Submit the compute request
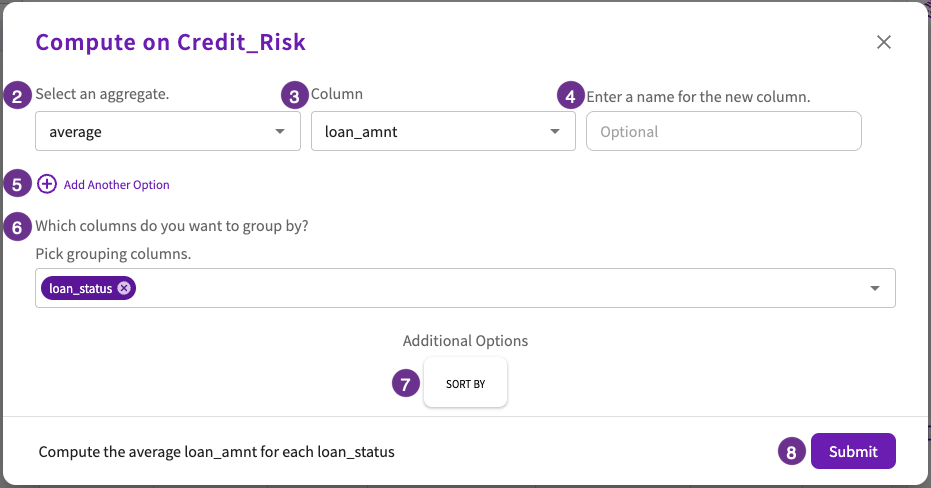The height and width of the screenshot is (488, 931). tap(853, 451)
